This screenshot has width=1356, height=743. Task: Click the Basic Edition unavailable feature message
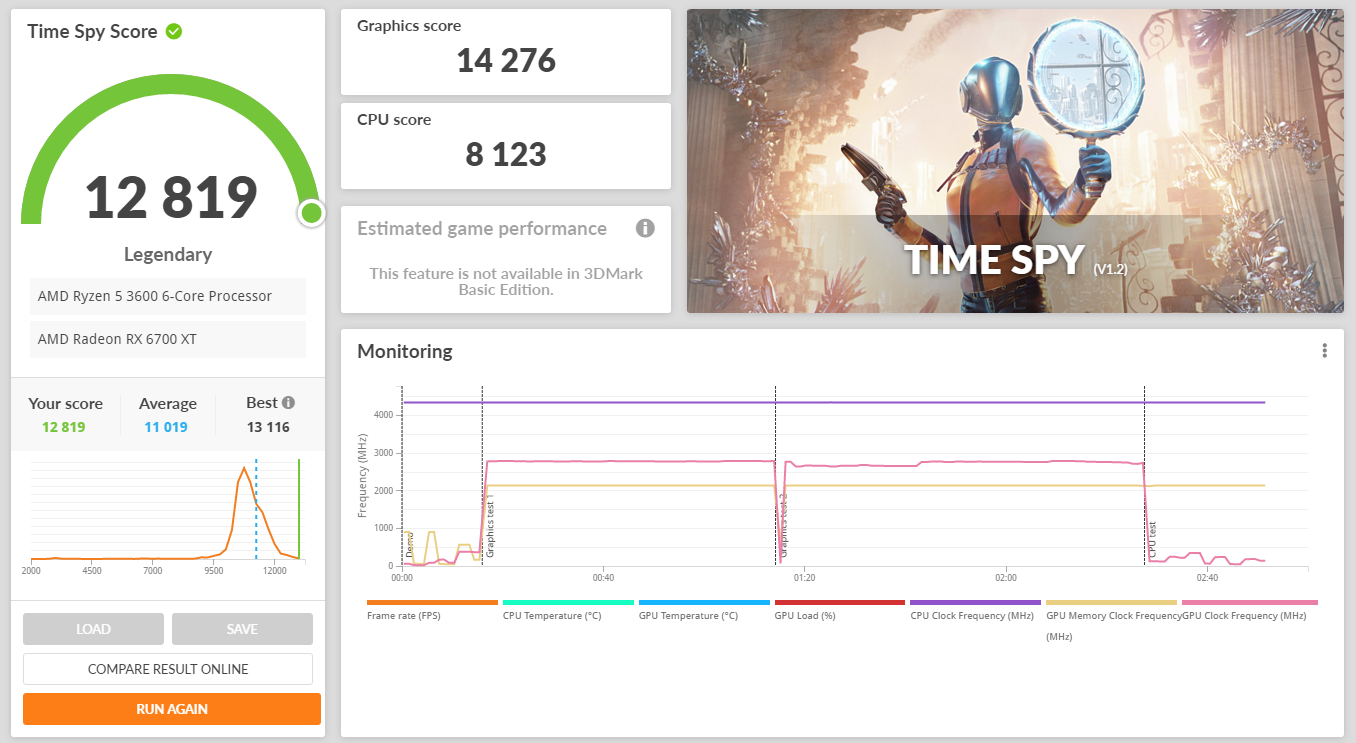tap(506, 281)
